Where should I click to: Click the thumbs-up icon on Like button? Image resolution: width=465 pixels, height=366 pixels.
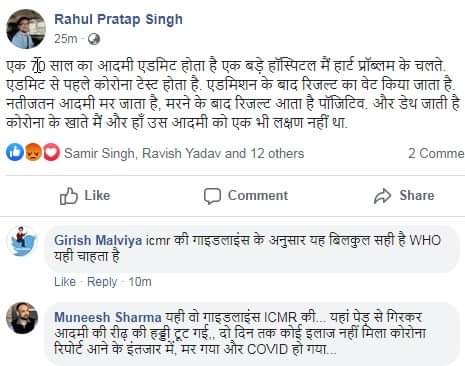click(x=69, y=196)
